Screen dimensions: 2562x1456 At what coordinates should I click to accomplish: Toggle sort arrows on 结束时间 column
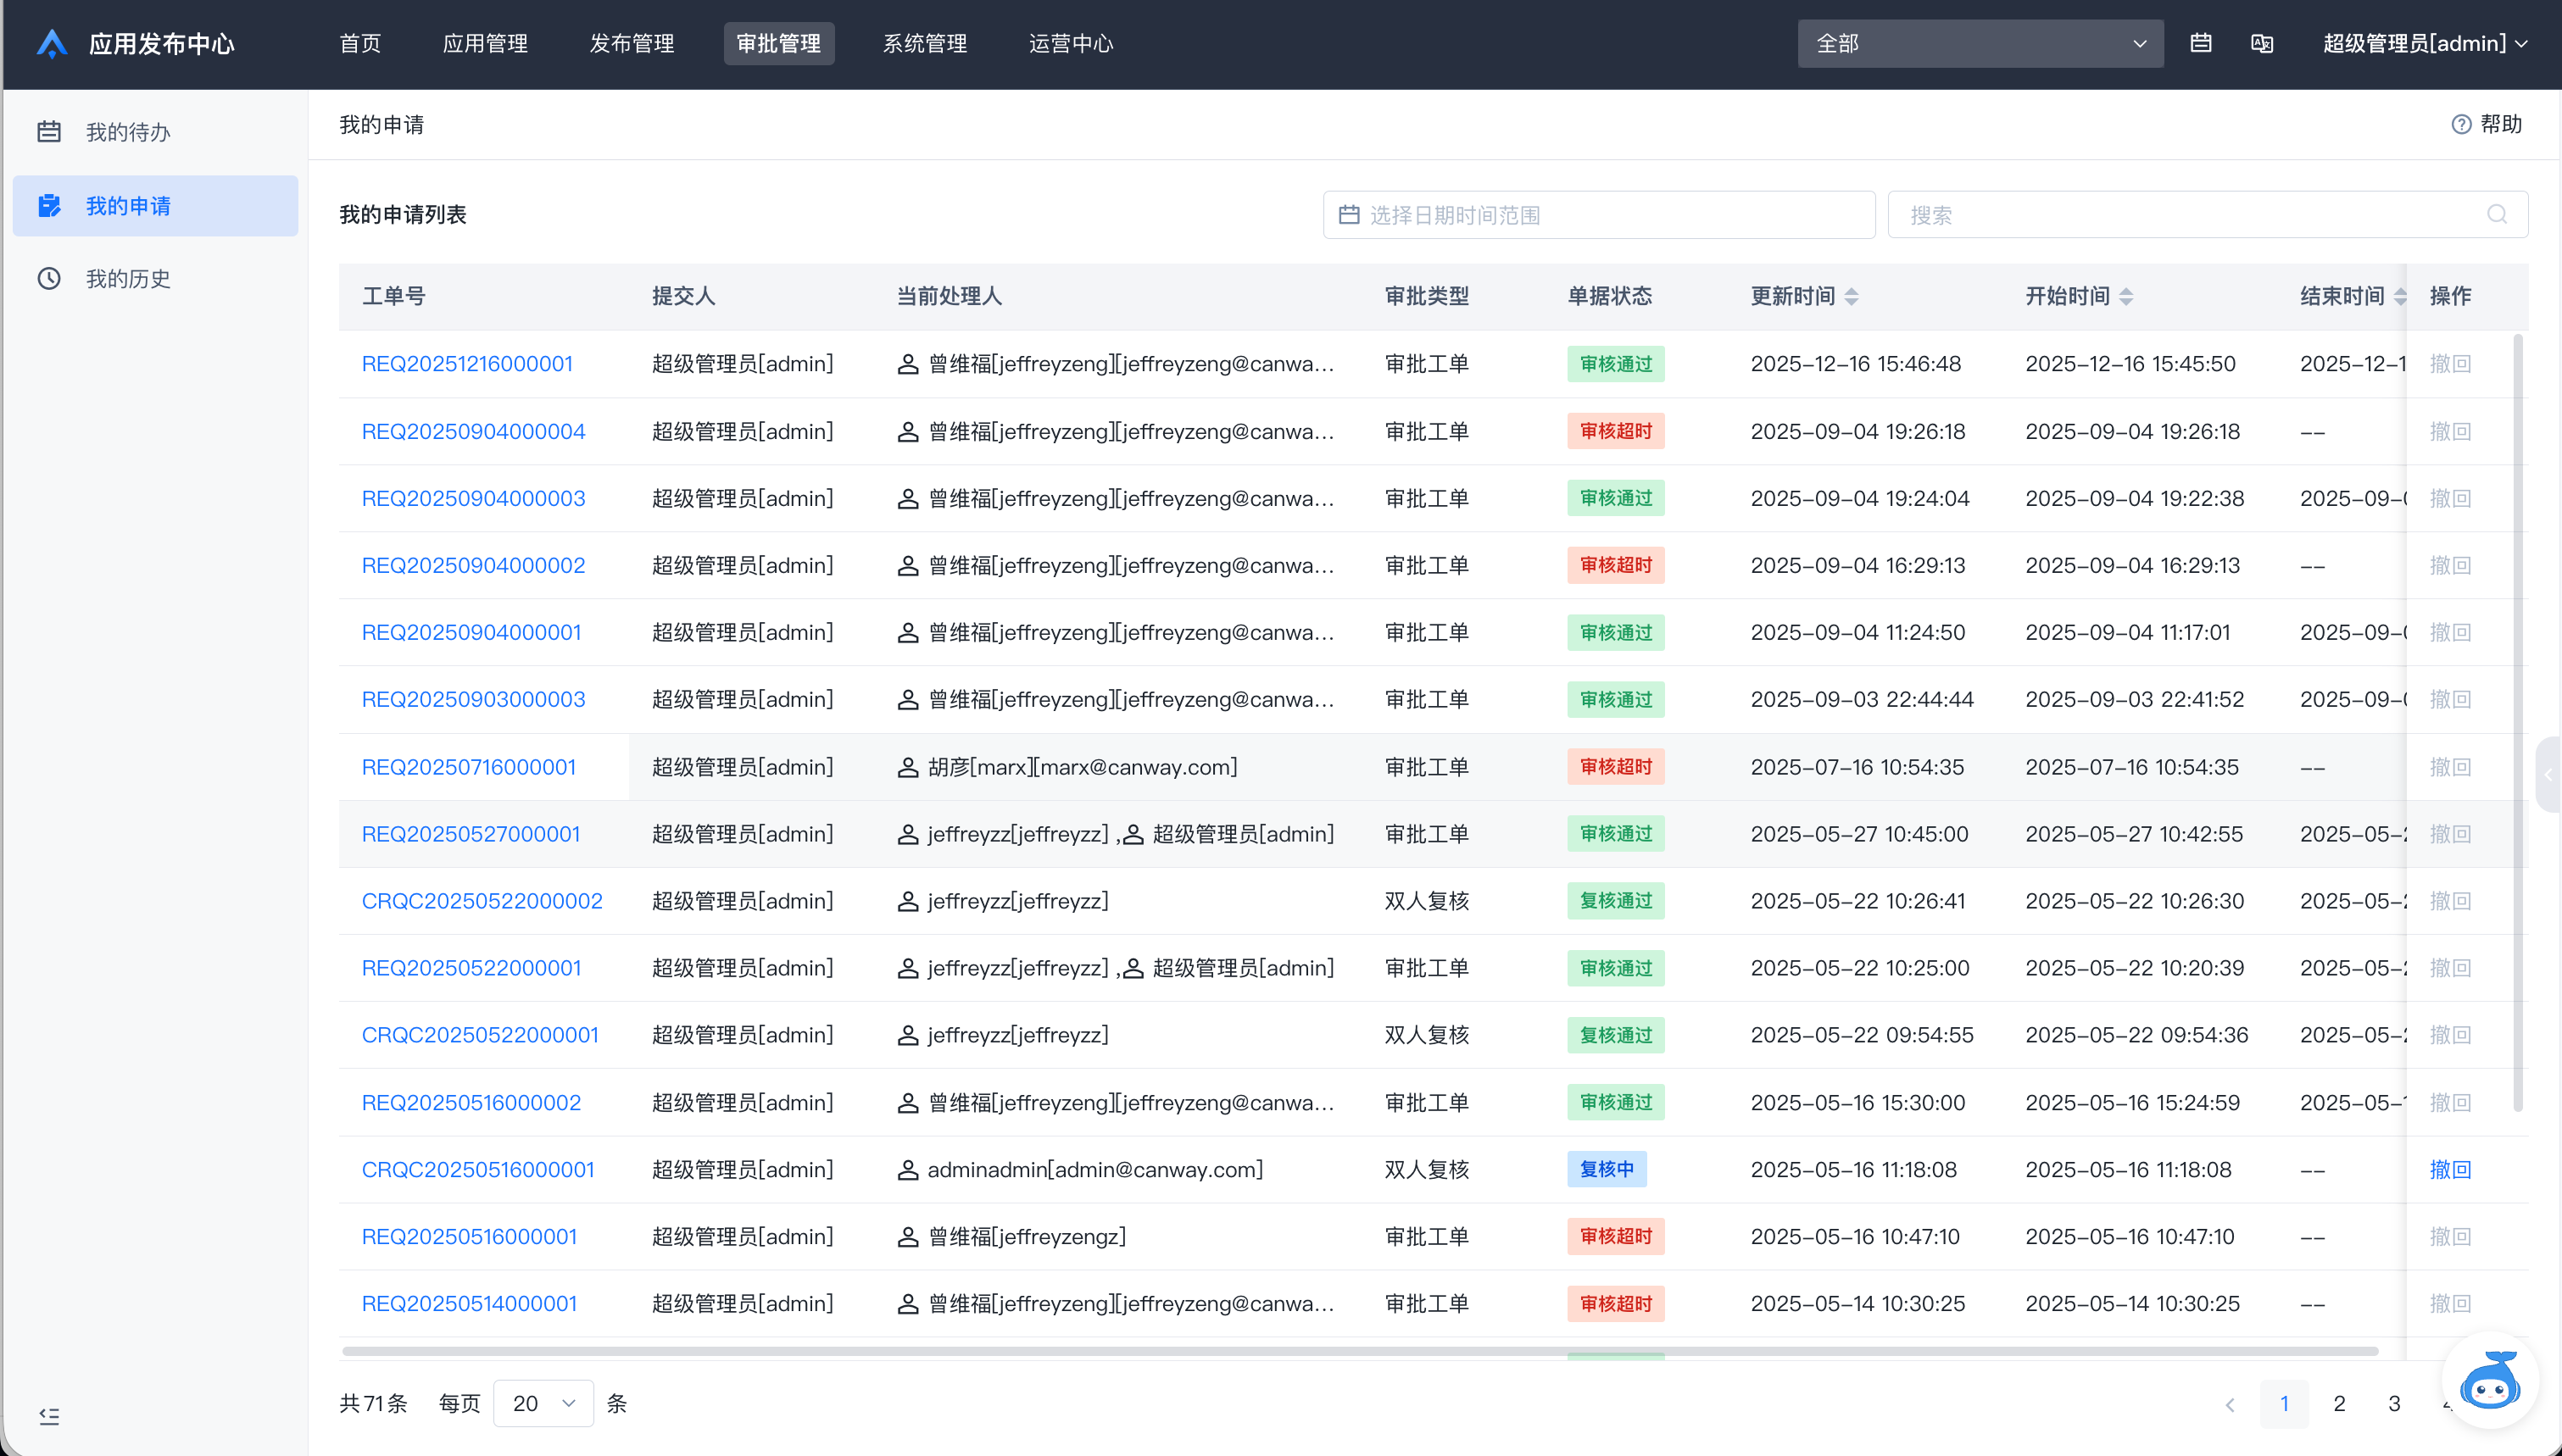(2401, 296)
